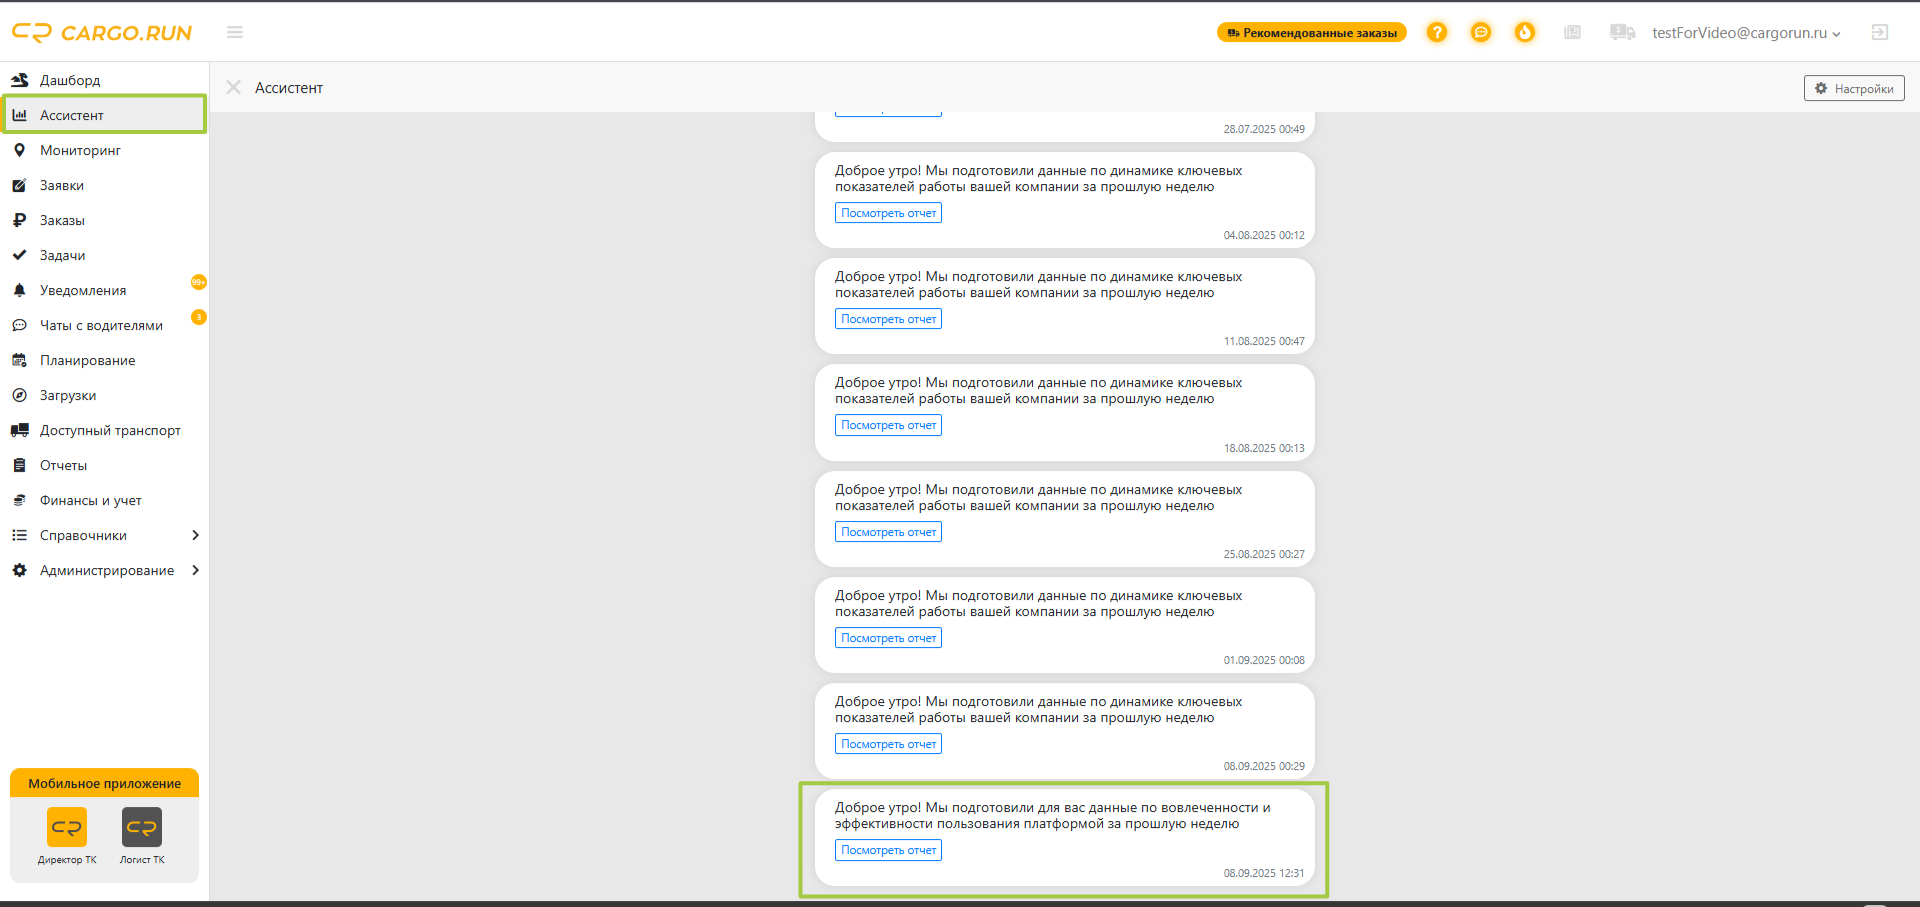Go to Мониторинг section
Image resolution: width=1920 pixels, height=907 pixels.
pos(104,150)
